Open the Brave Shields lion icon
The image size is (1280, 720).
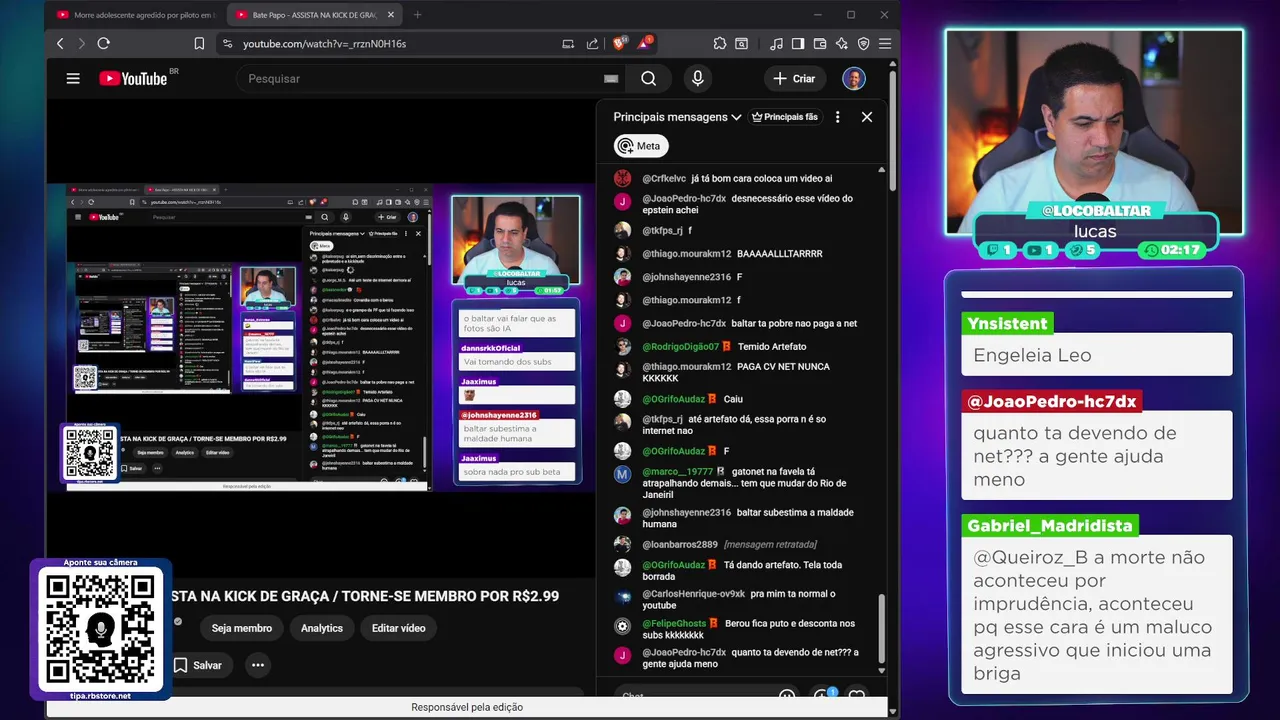pos(620,43)
